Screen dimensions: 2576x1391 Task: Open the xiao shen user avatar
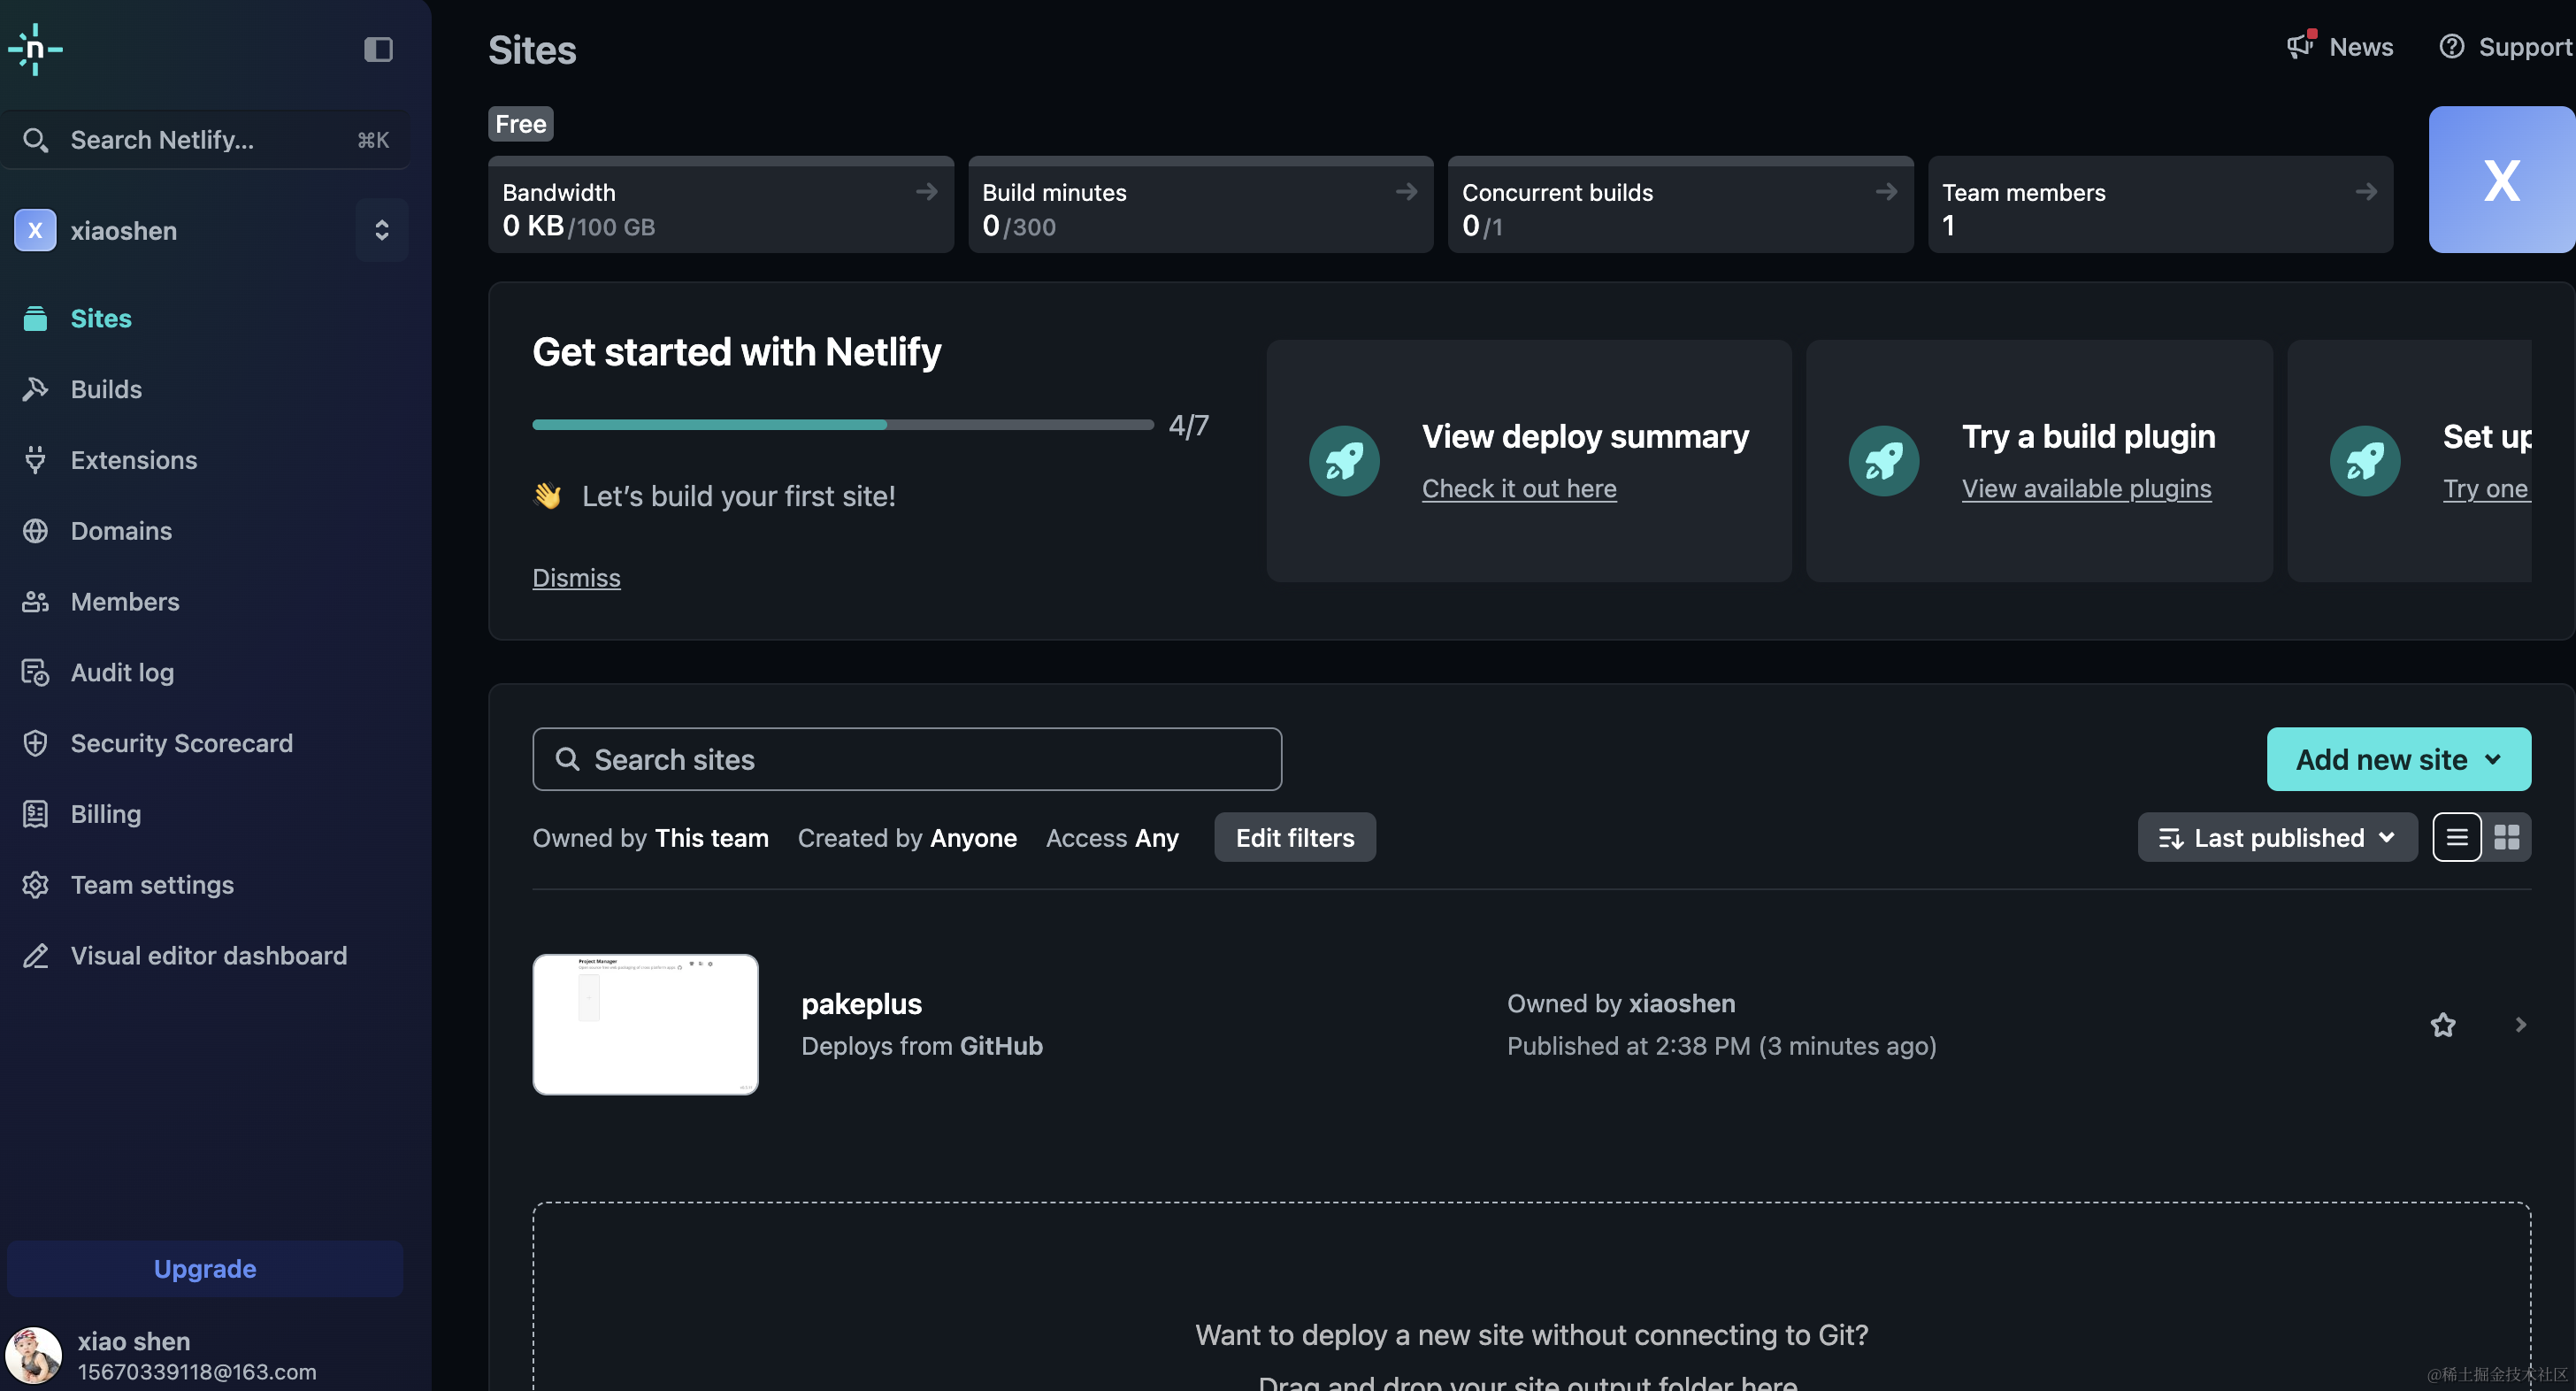[34, 1355]
